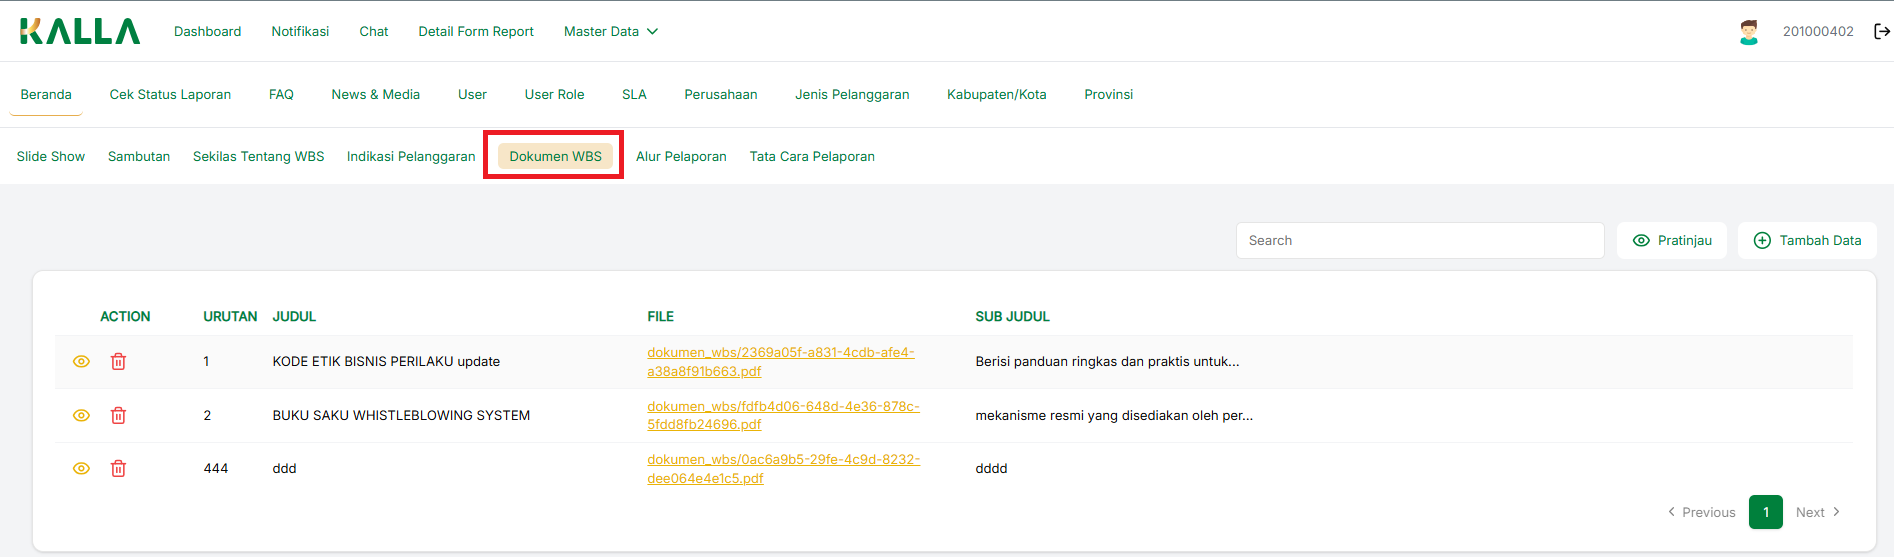
Task: Click eye icon for the ddd row
Action: (82, 468)
